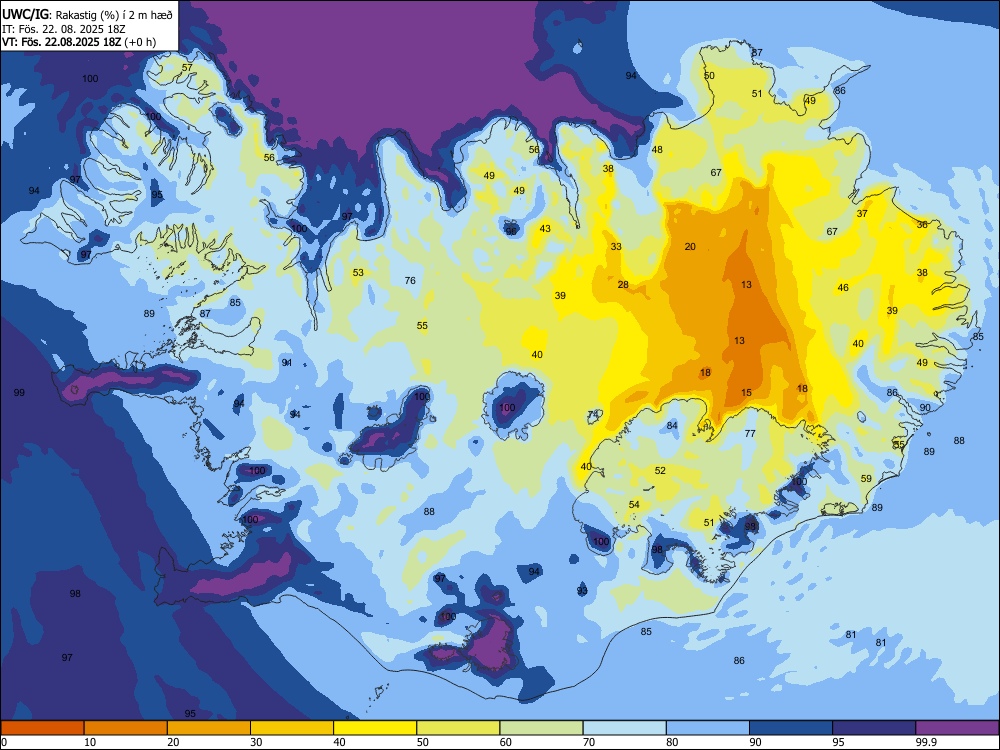Click the '77' humidity value on the map

[751, 434]
